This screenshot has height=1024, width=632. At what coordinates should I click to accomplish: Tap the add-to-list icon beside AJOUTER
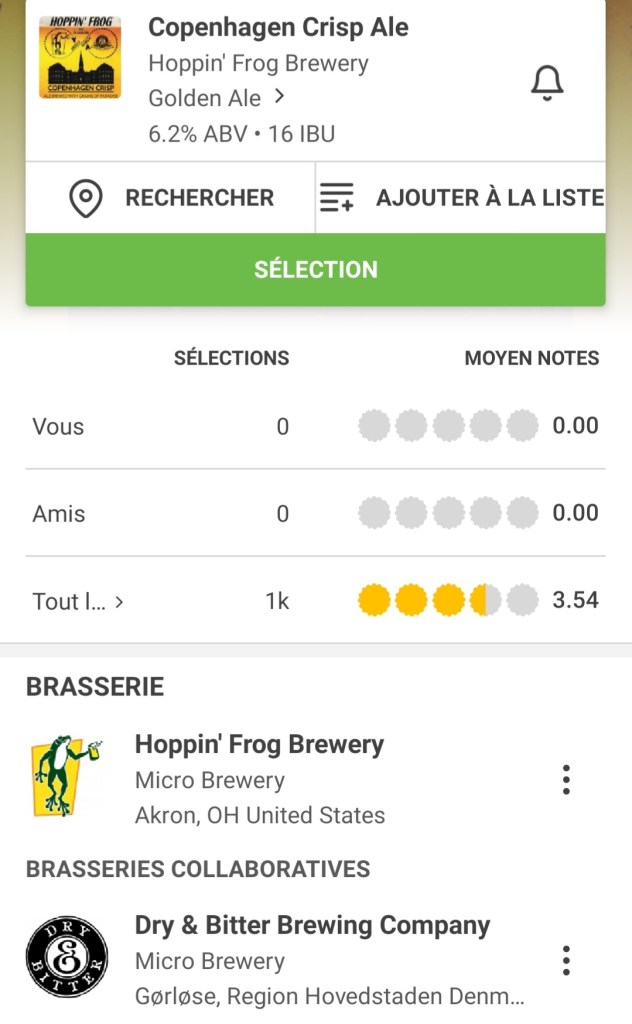coord(336,198)
